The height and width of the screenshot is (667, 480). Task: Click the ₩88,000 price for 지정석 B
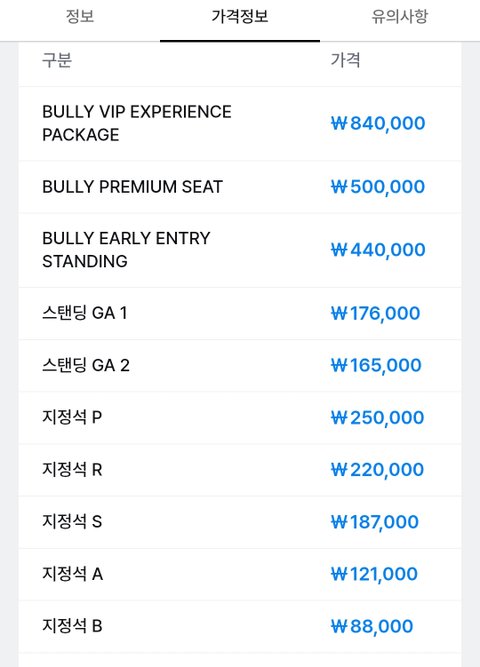(372, 626)
